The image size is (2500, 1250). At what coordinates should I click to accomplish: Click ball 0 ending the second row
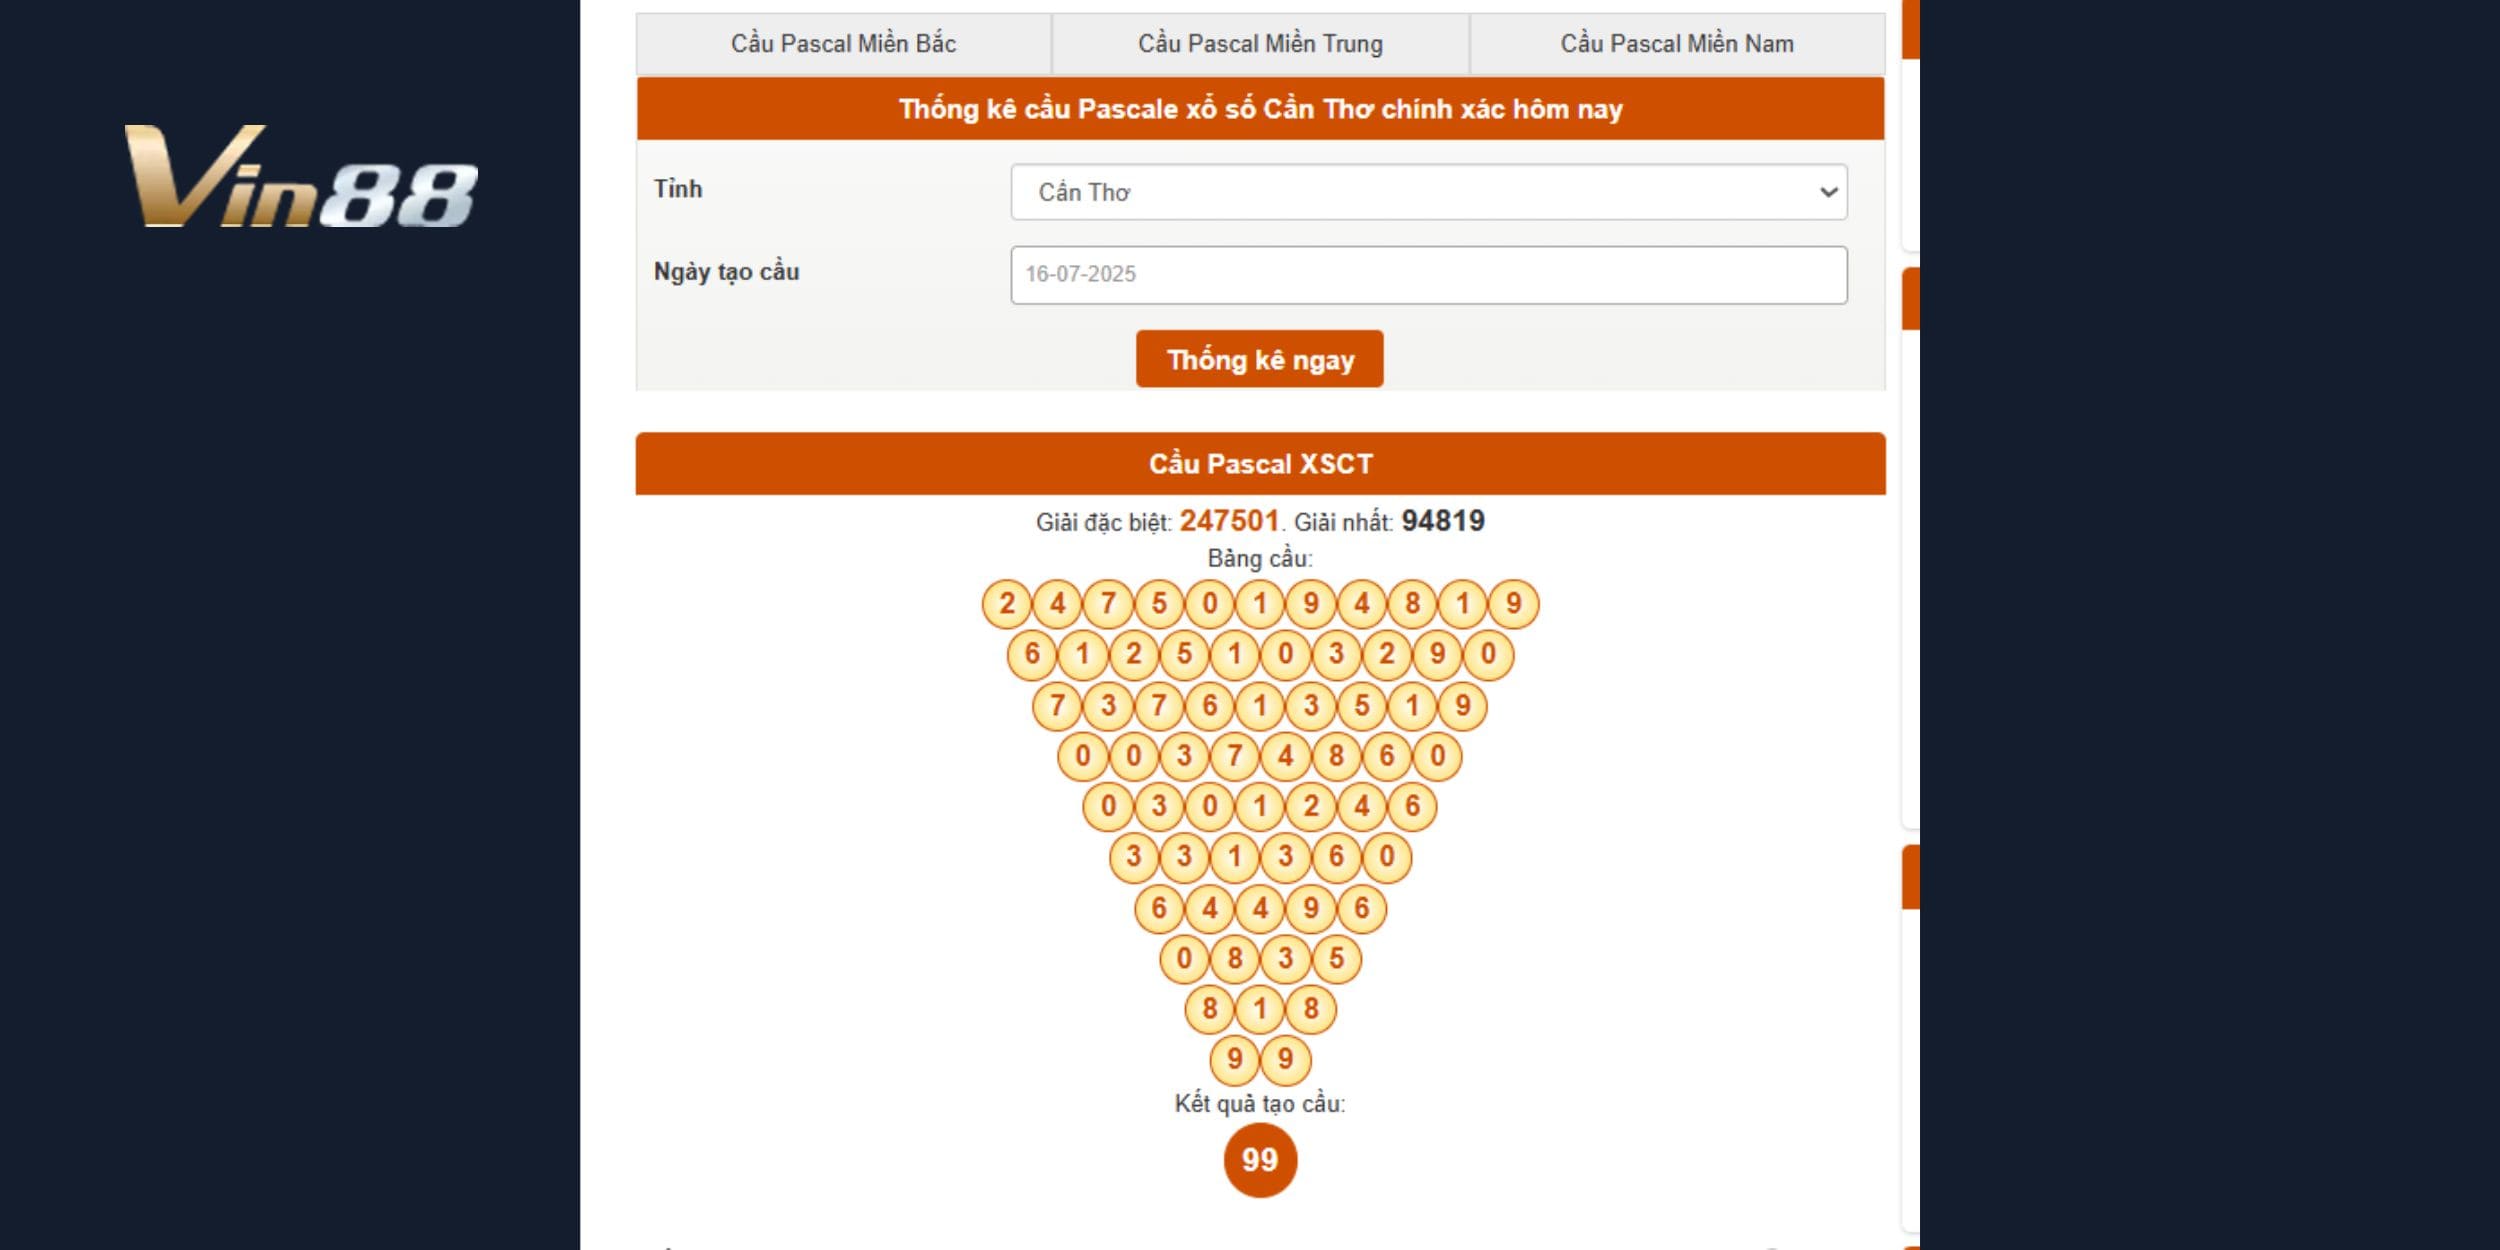tap(1488, 654)
